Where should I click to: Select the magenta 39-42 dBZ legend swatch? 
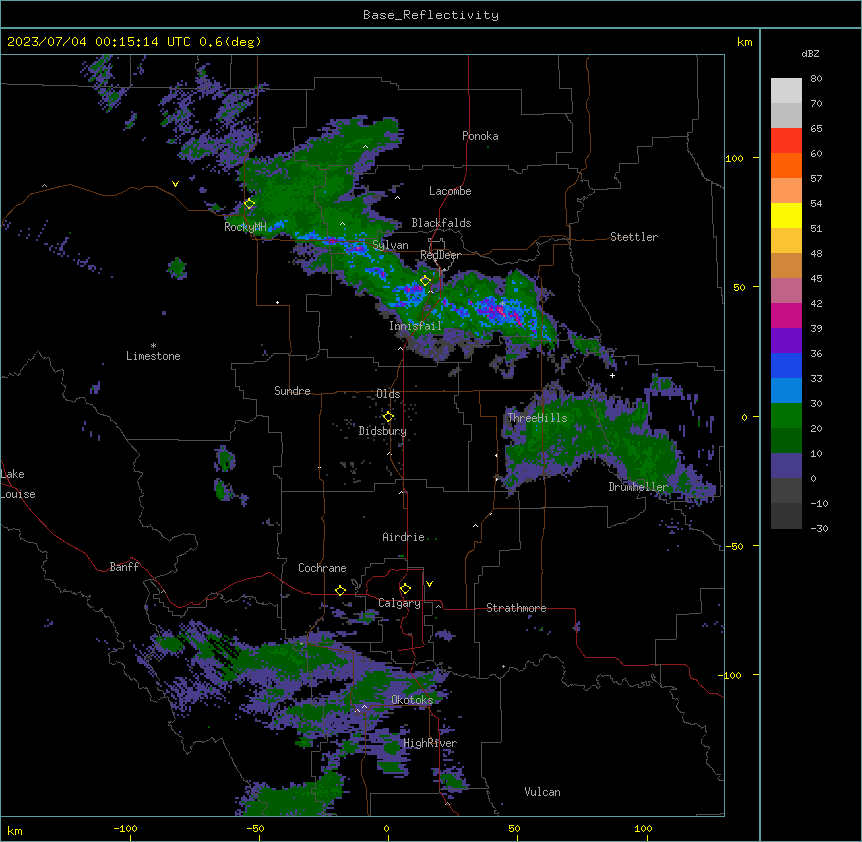pyautogui.click(x=786, y=315)
